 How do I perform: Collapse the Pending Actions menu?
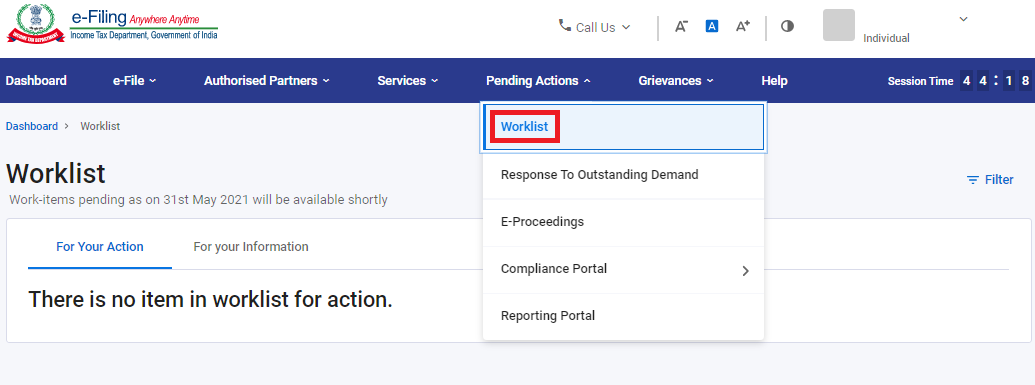pos(539,81)
